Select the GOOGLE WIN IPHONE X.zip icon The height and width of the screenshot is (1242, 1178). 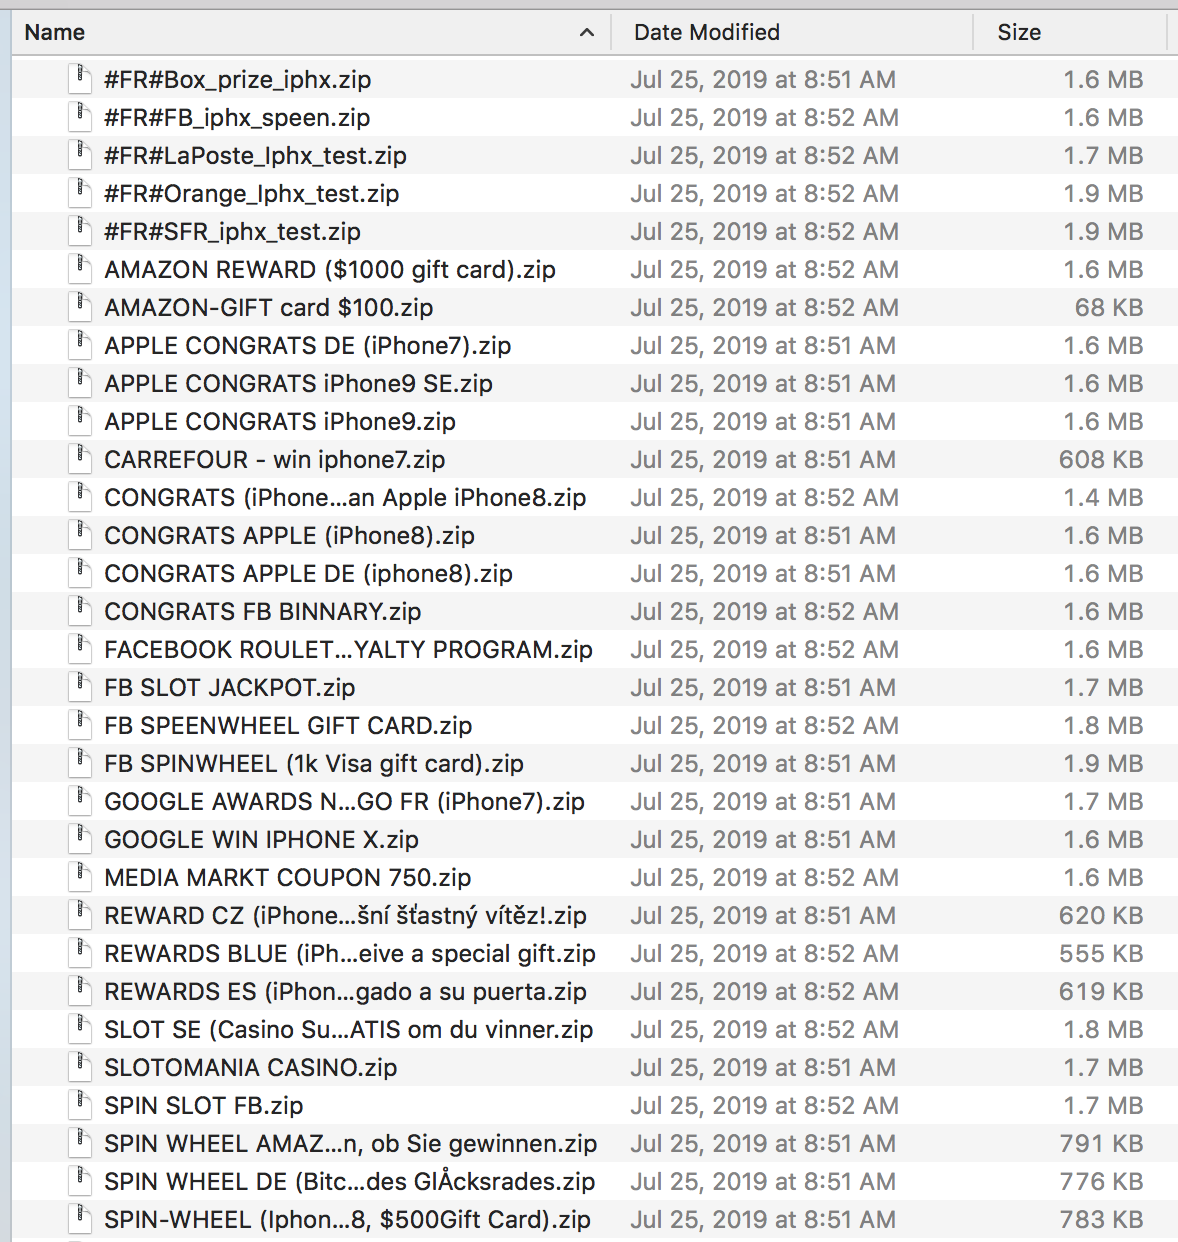pos(79,839)
